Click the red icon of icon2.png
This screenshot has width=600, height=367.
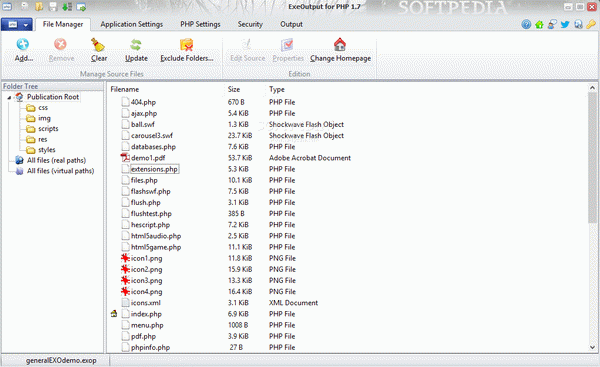[125, 269]
